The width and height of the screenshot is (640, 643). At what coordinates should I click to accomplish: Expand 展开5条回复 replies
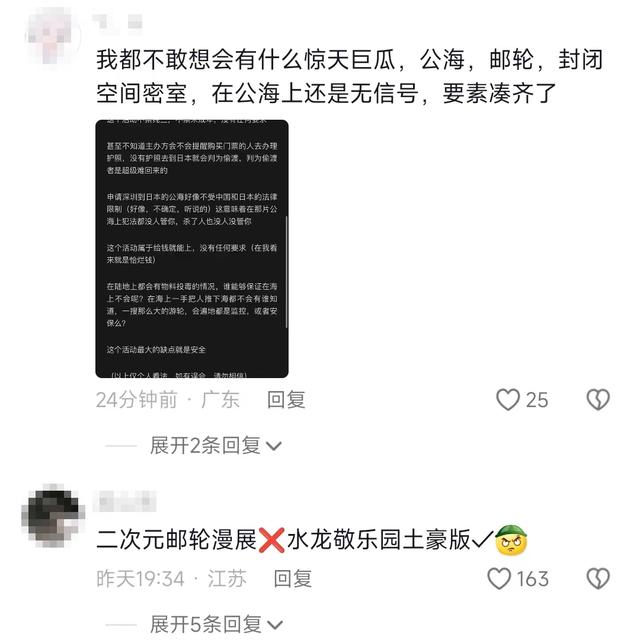(205, 625)
